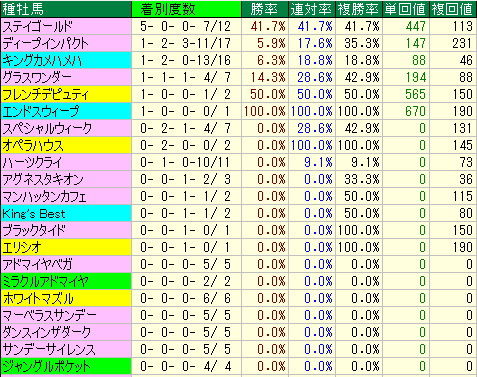This screenshot has height=377, width=477.
Task: Click マンハッタンカフェ 複回値 115
Action: pos(463,196)
